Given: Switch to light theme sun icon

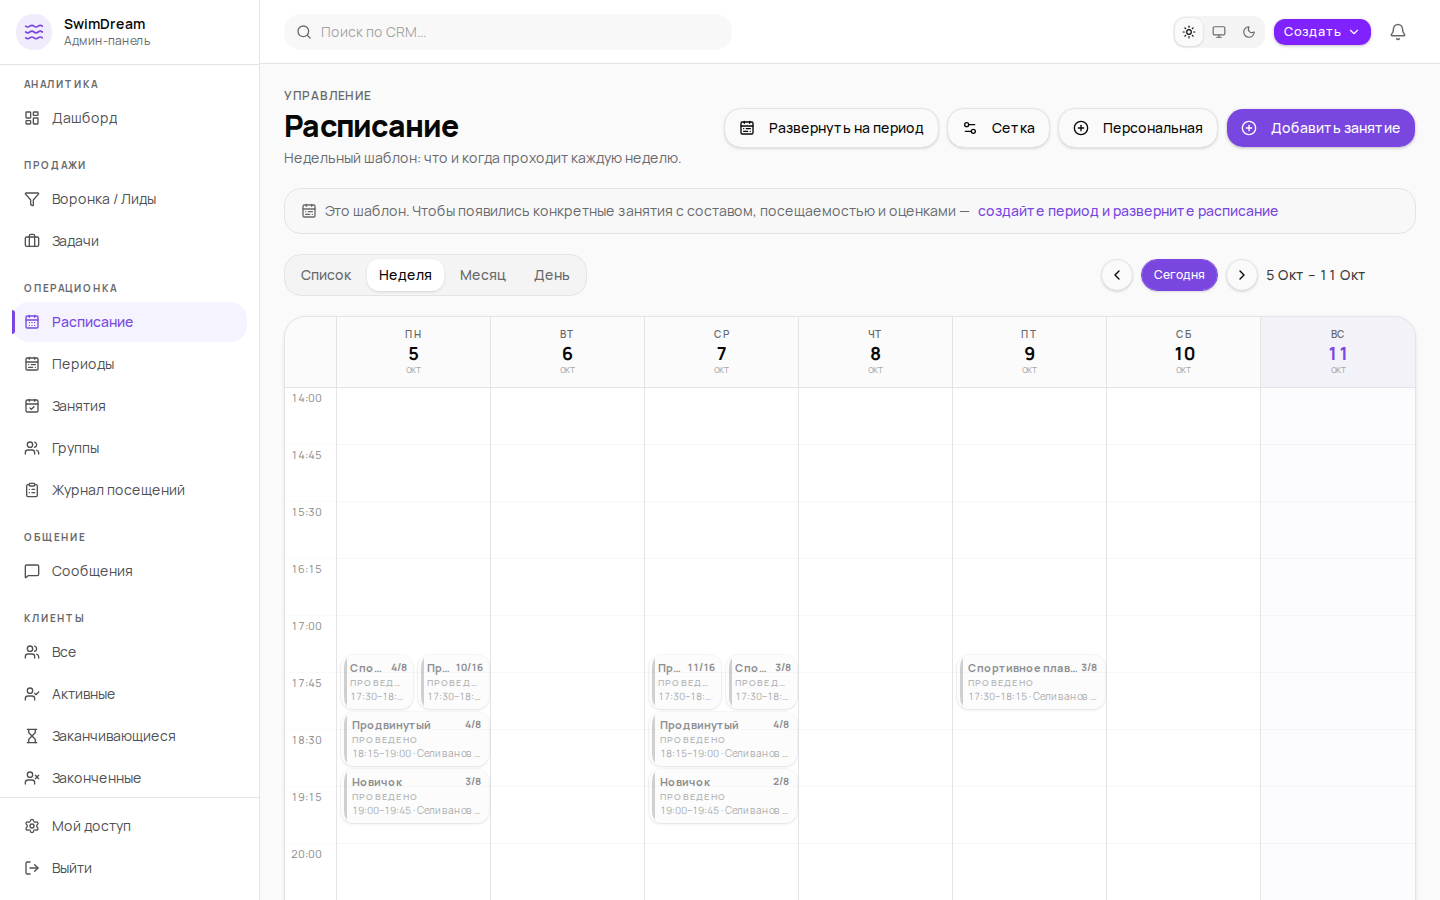Looking at the screenshot, I should click(x=1189, y=32).
